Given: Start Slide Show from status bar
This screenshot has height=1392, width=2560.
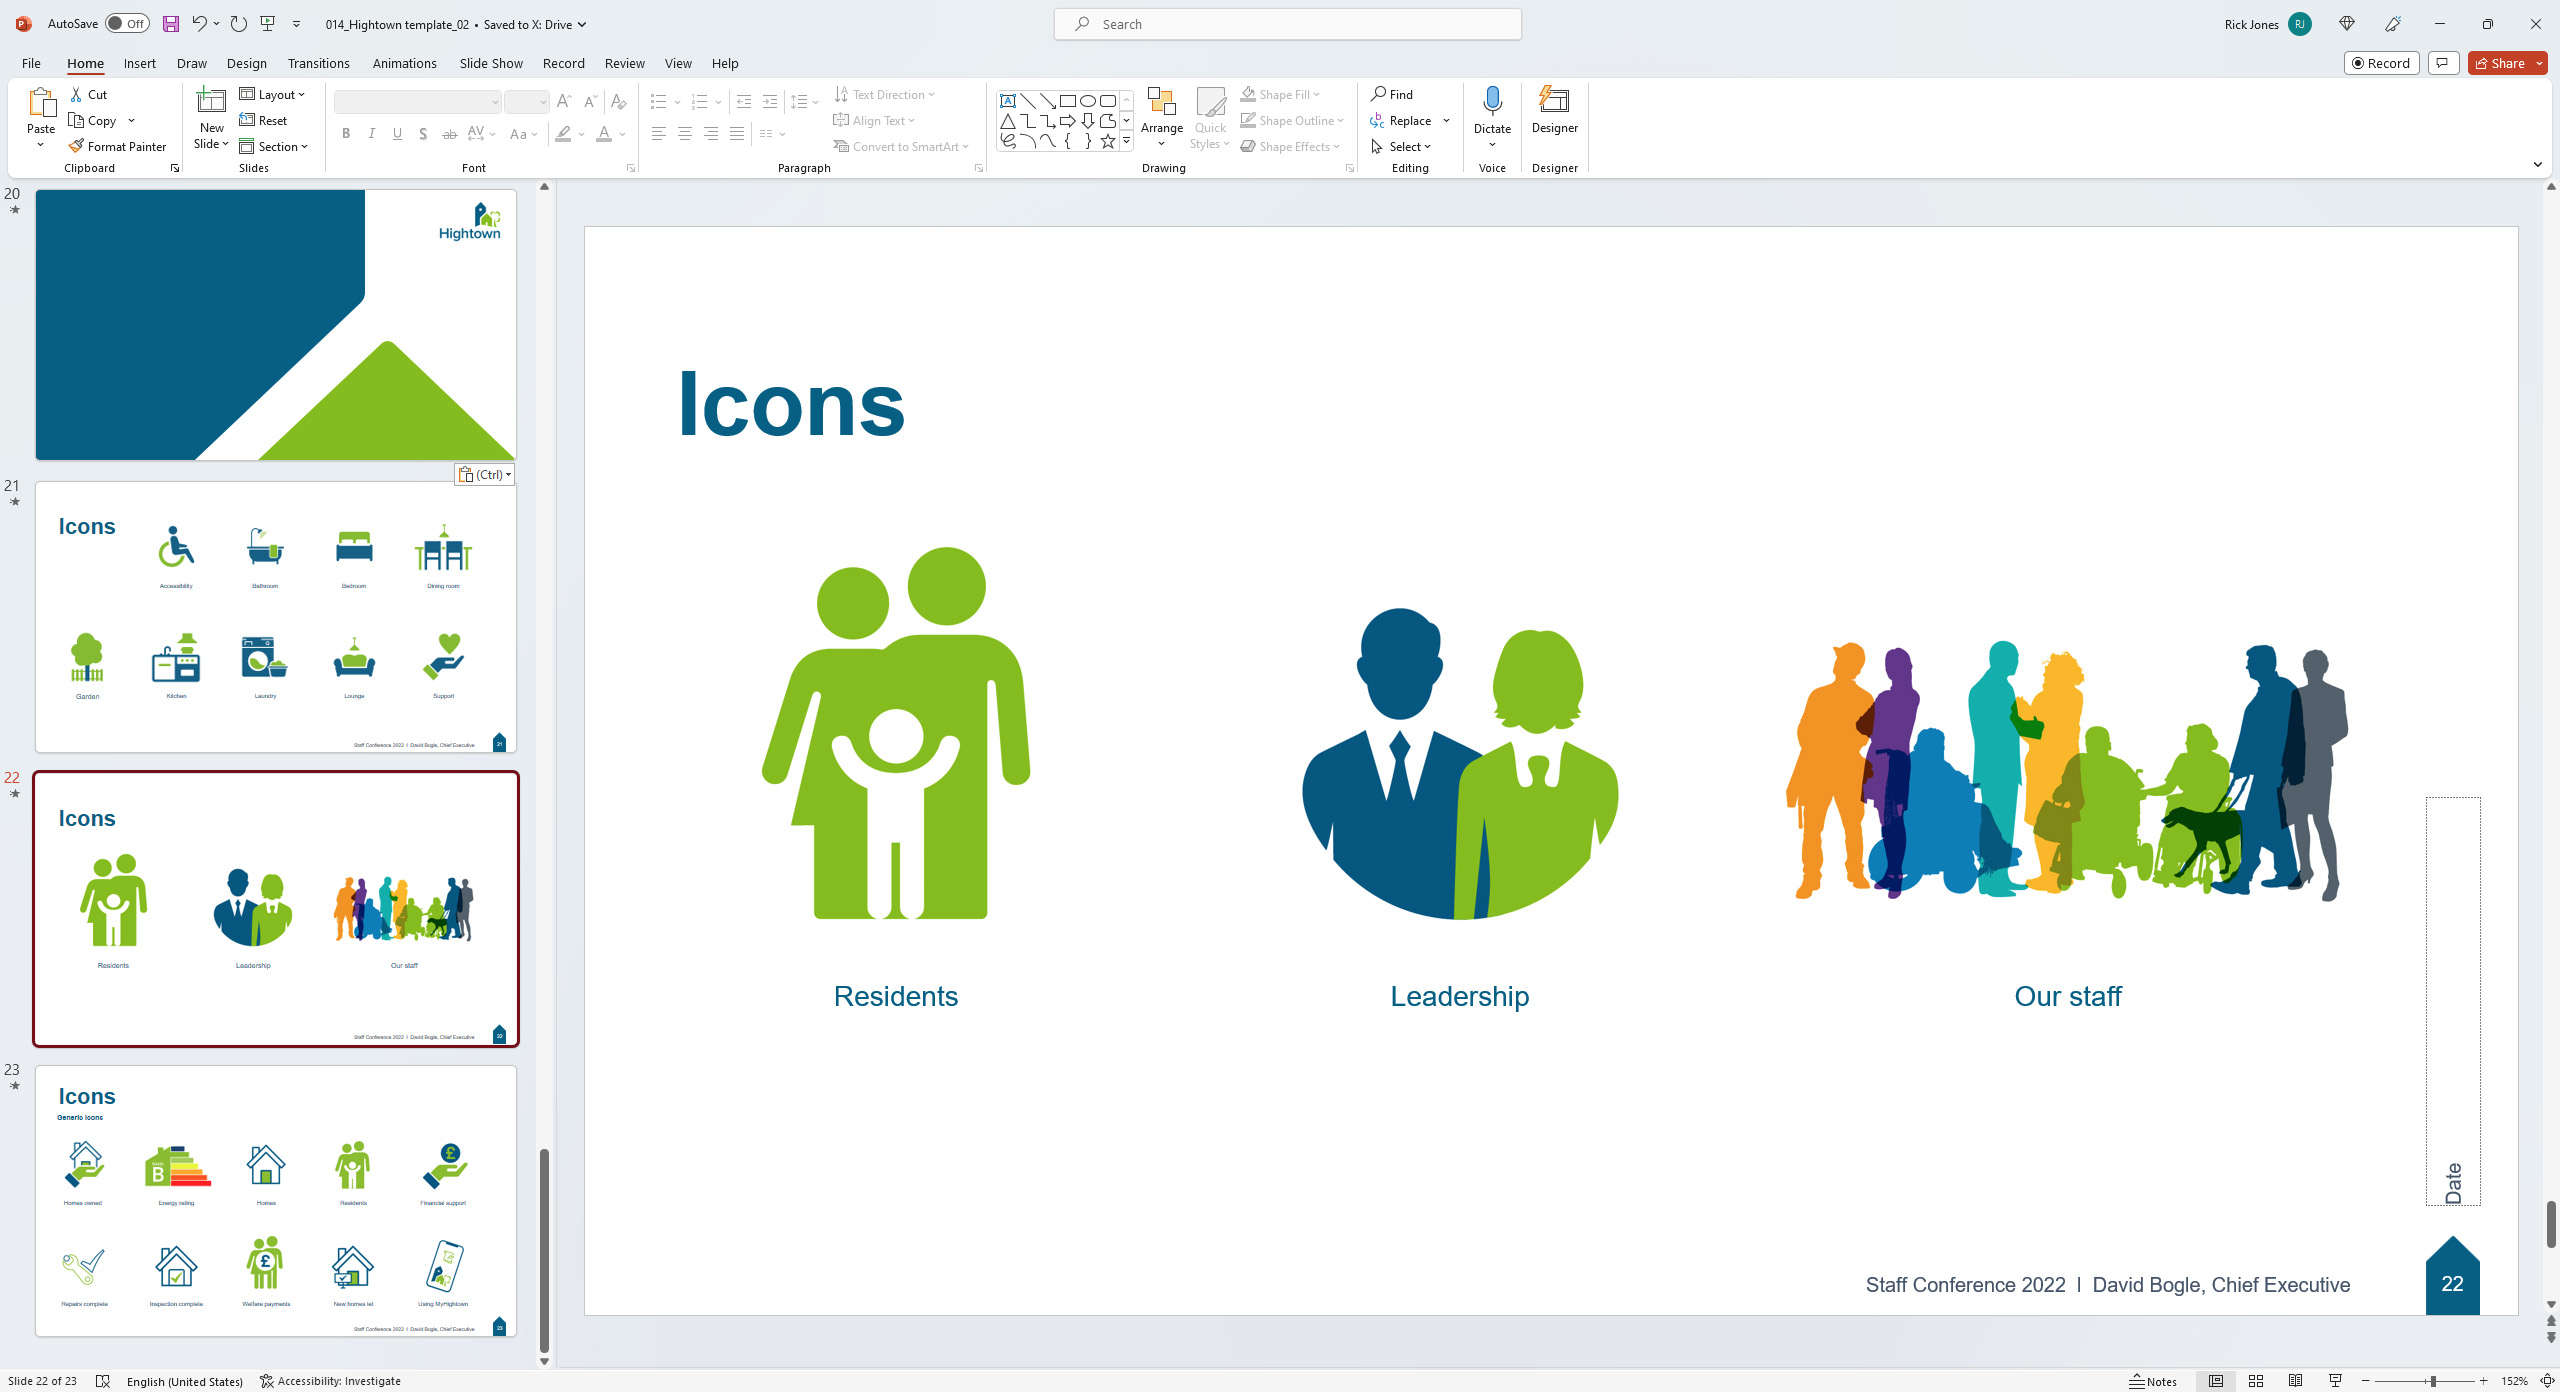Looking at the screenshot, I should tap(2336, 1381).
